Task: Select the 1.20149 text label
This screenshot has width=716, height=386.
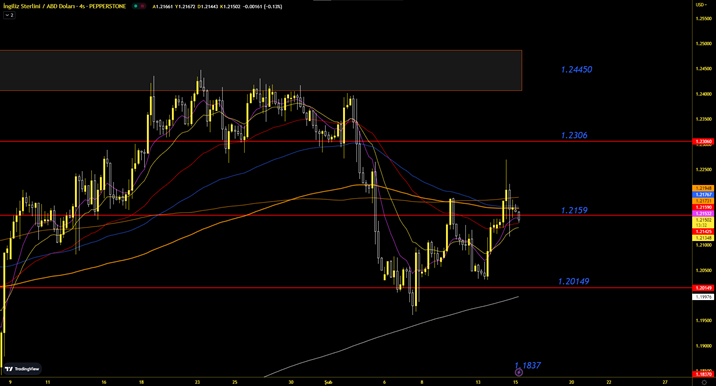Action: [573, 281]
